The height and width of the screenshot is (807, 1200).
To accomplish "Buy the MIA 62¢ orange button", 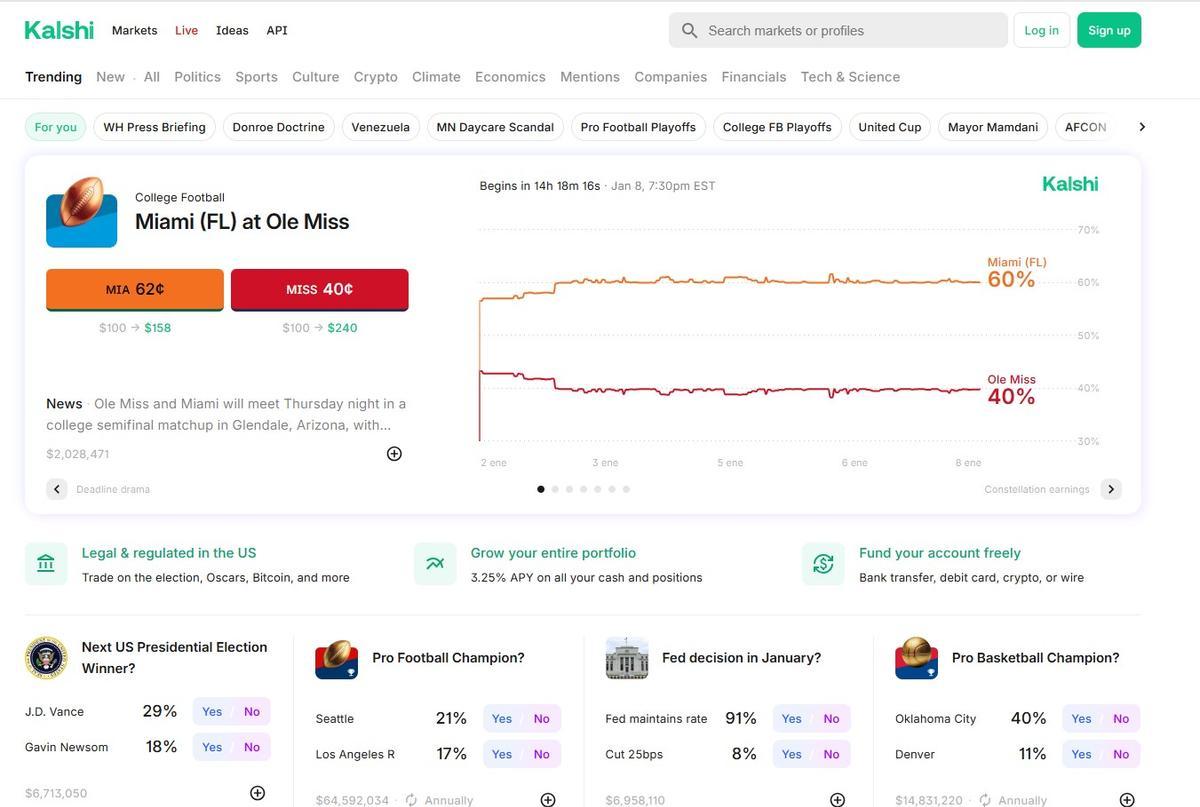I will pos(135,289).
